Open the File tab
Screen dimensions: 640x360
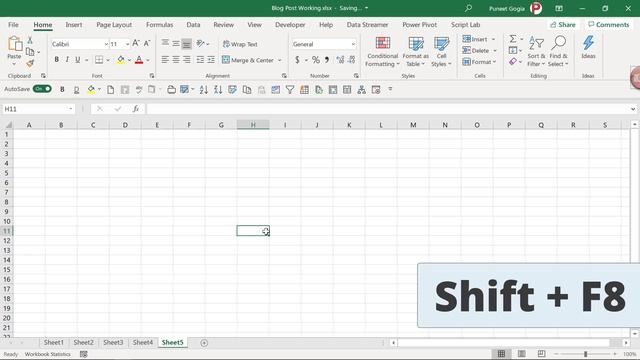click(13, 25)
